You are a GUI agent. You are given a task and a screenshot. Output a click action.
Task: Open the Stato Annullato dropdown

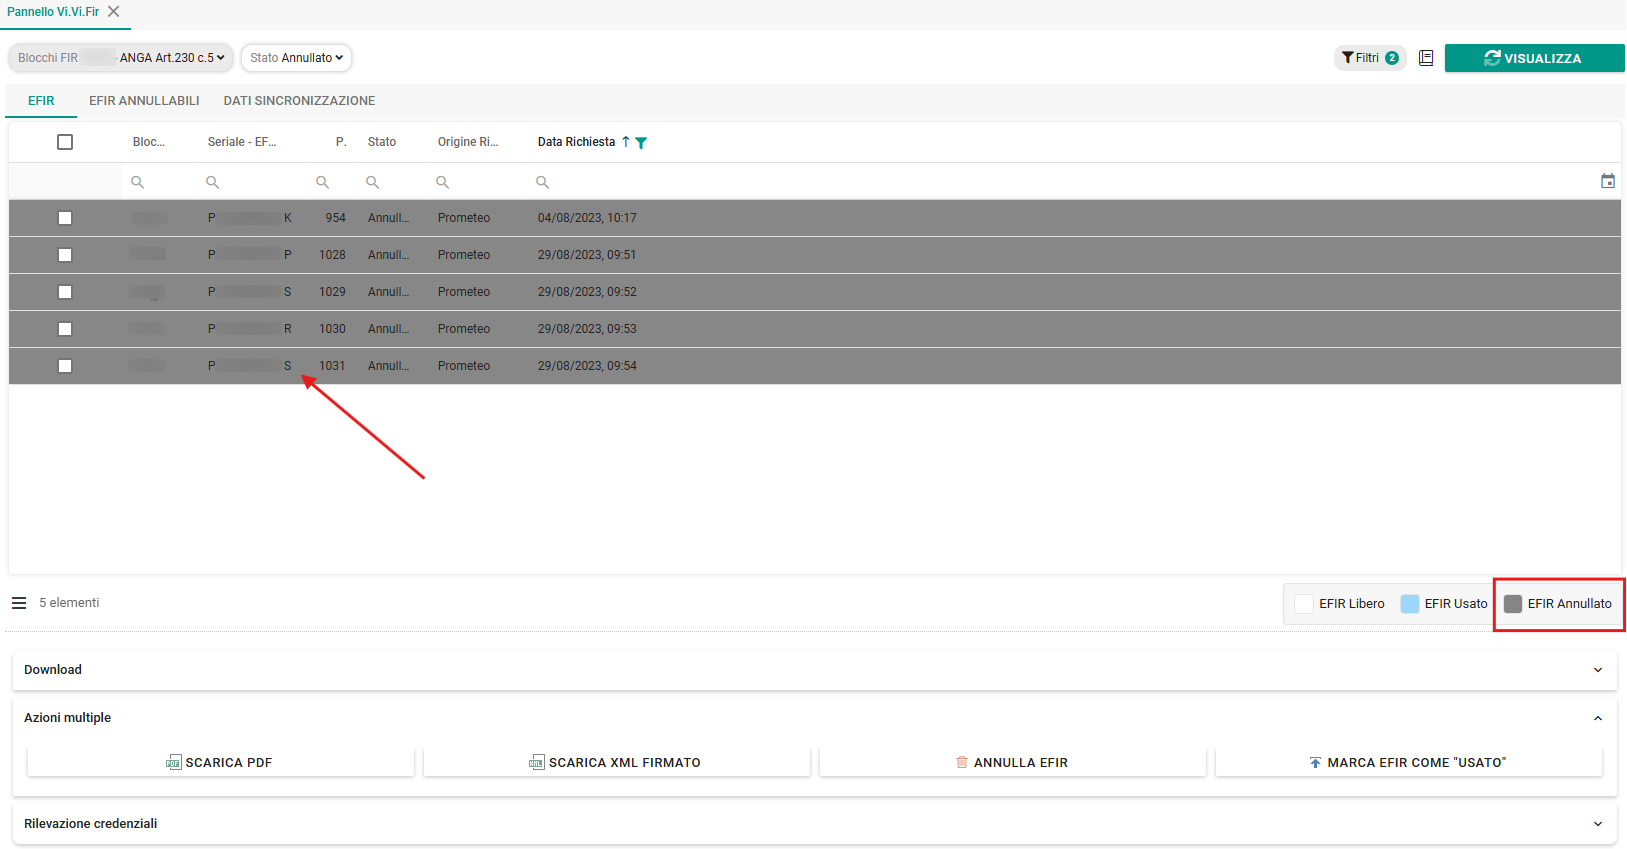coord(296,58)
